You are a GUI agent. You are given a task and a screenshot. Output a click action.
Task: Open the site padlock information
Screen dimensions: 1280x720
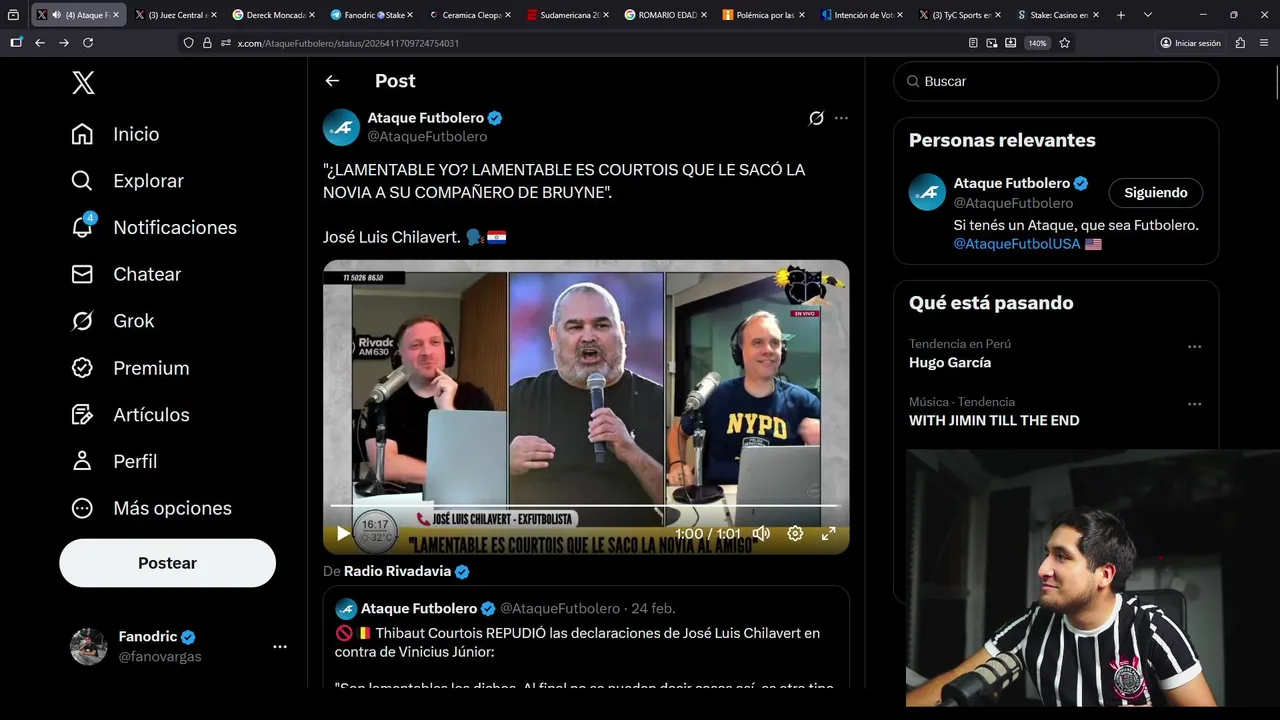pyautogui.click(x=207, y=43)
